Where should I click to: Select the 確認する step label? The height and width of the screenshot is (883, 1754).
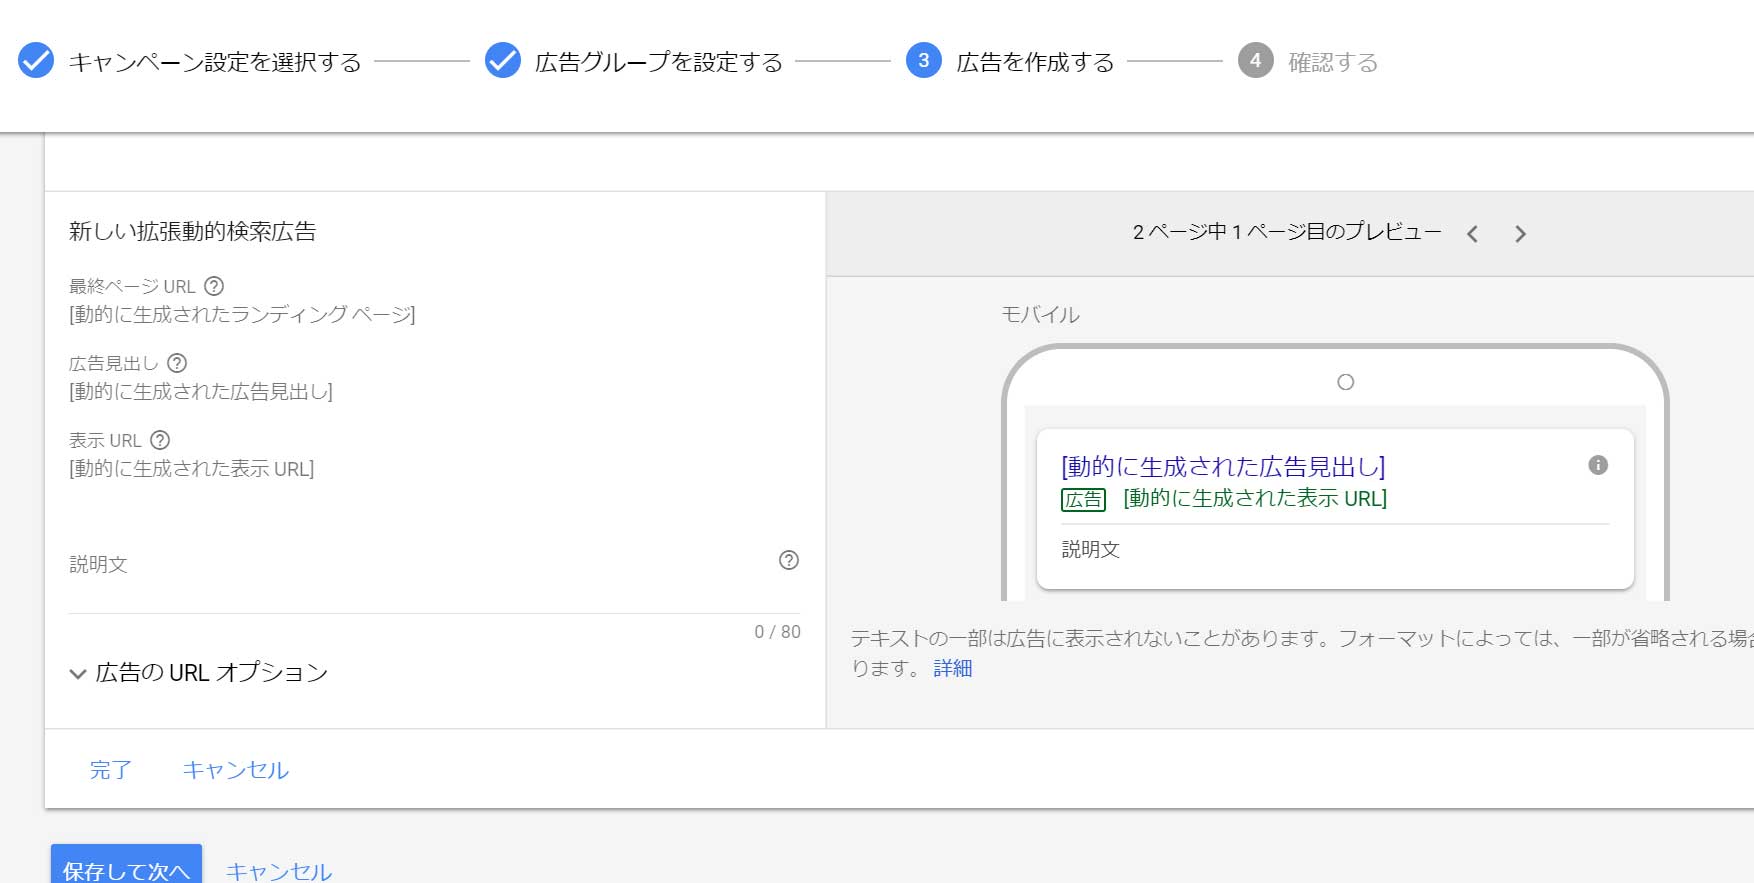(x=1333, y=62)
